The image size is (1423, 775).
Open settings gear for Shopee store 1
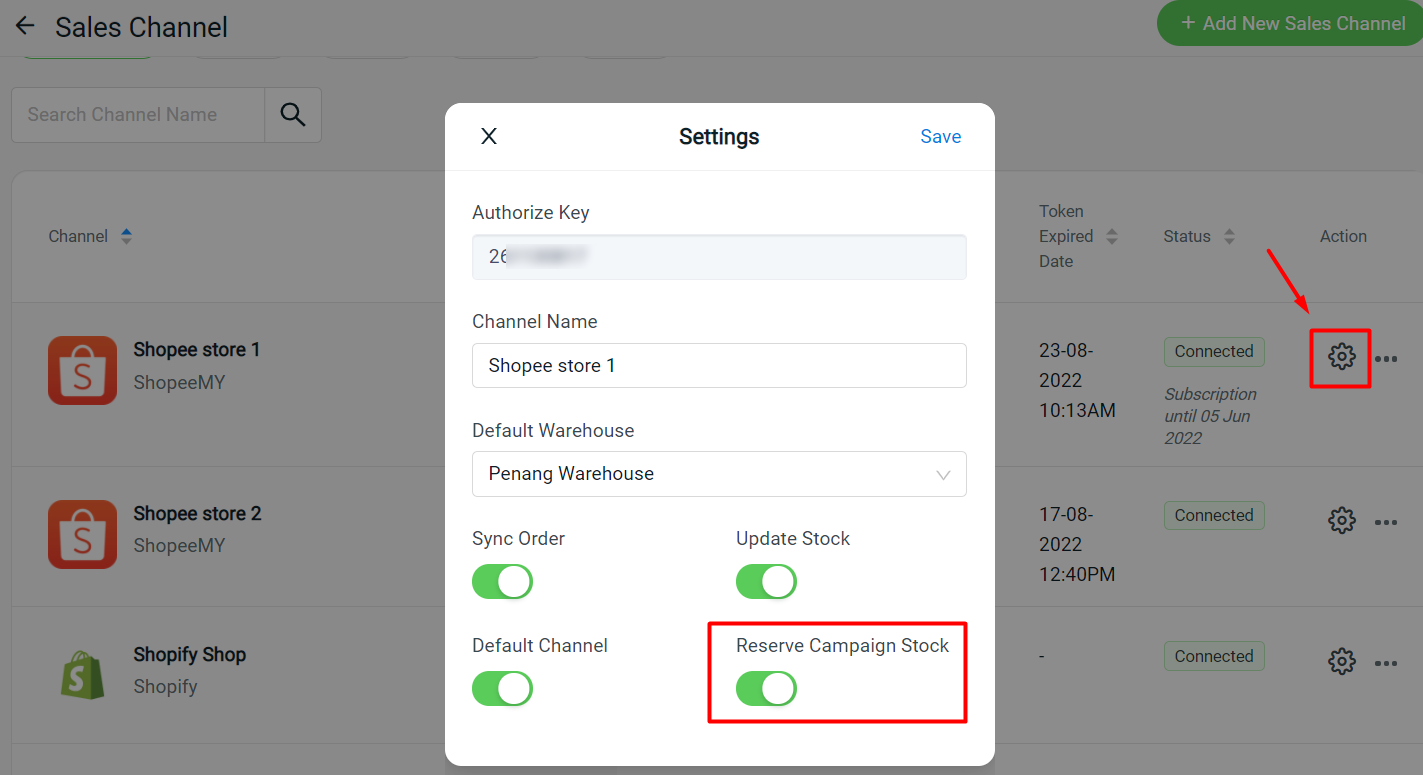[1341, 356]
